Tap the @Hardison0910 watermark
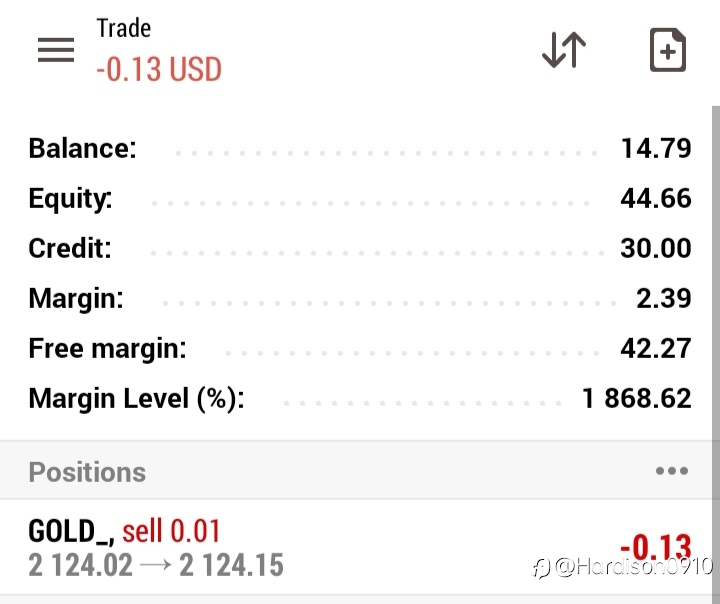The image size is (720, 604). tap(623, 567)
